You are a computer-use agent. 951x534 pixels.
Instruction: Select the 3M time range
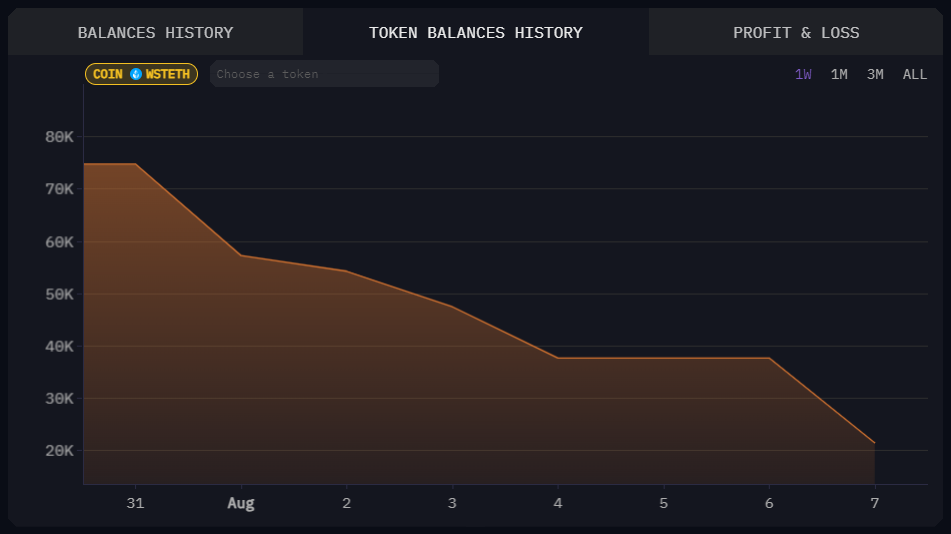click(875, 74)
